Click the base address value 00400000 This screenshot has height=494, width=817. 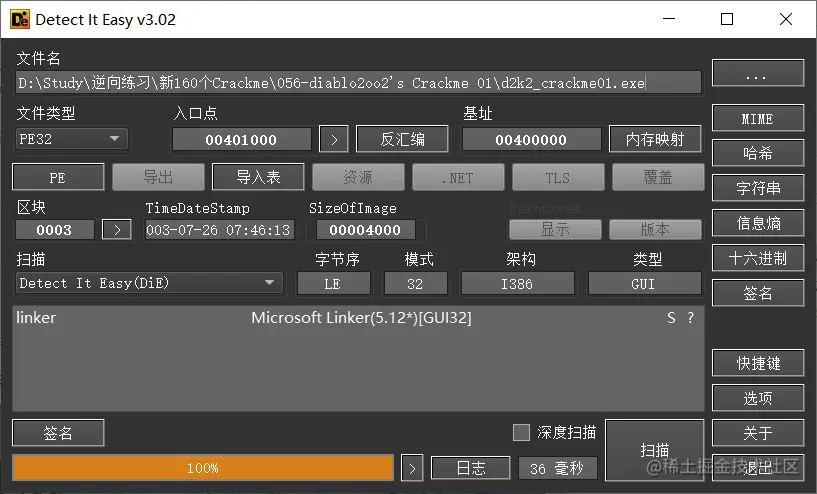coord(531,140)
